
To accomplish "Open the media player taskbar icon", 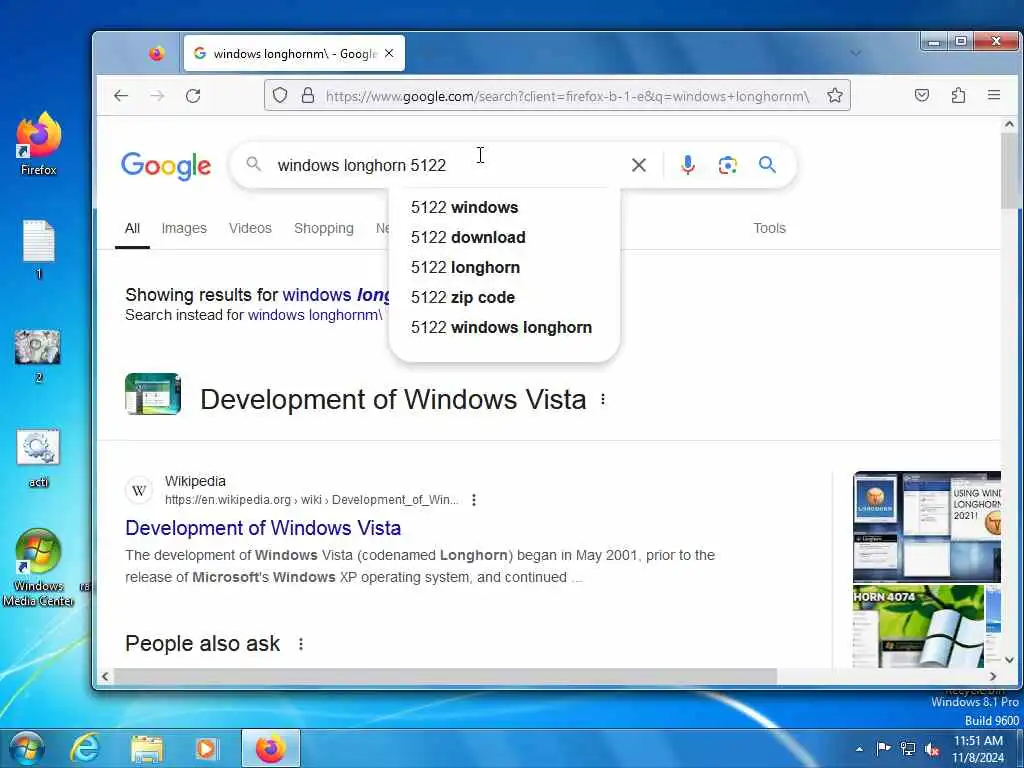I will point(207,748).
